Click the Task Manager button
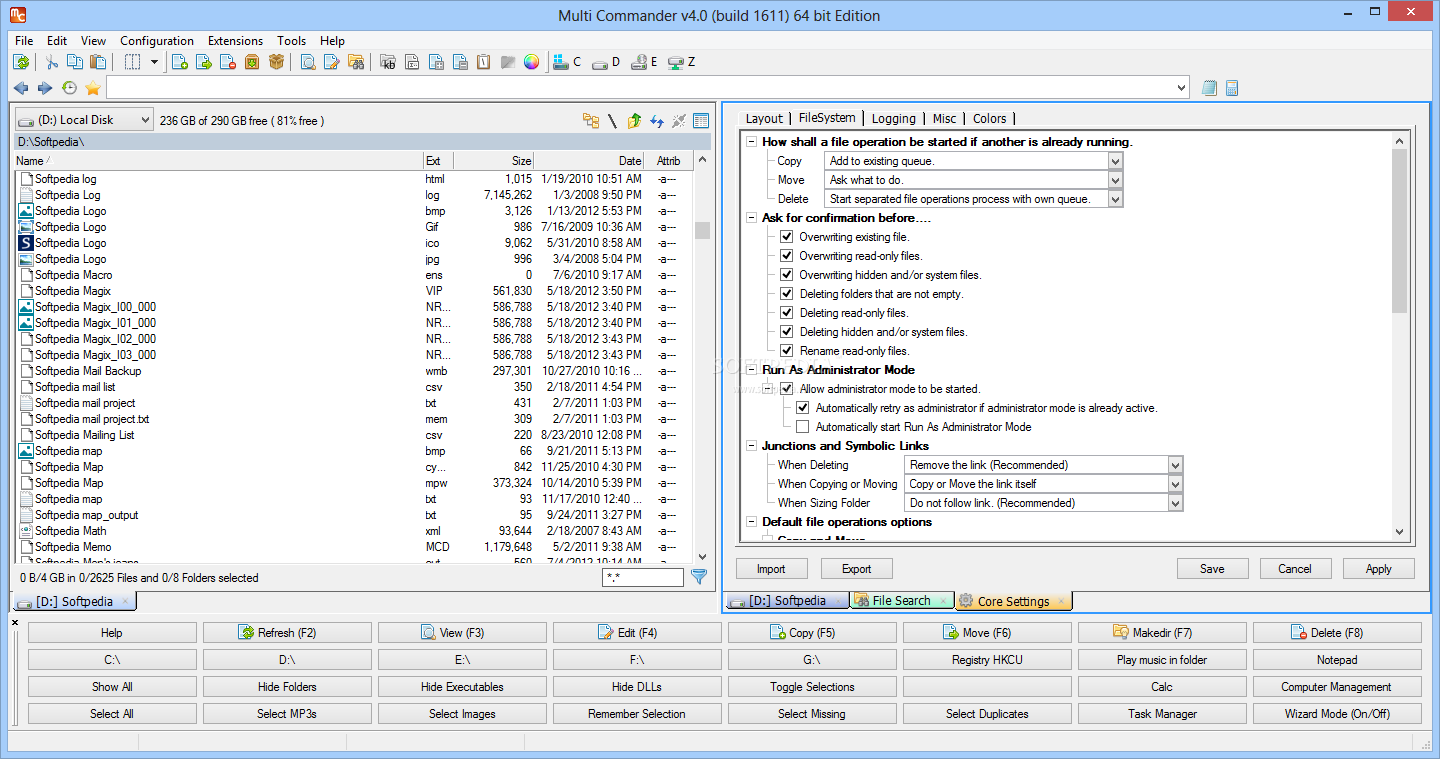1440x759 pixels. [1162, 714]
